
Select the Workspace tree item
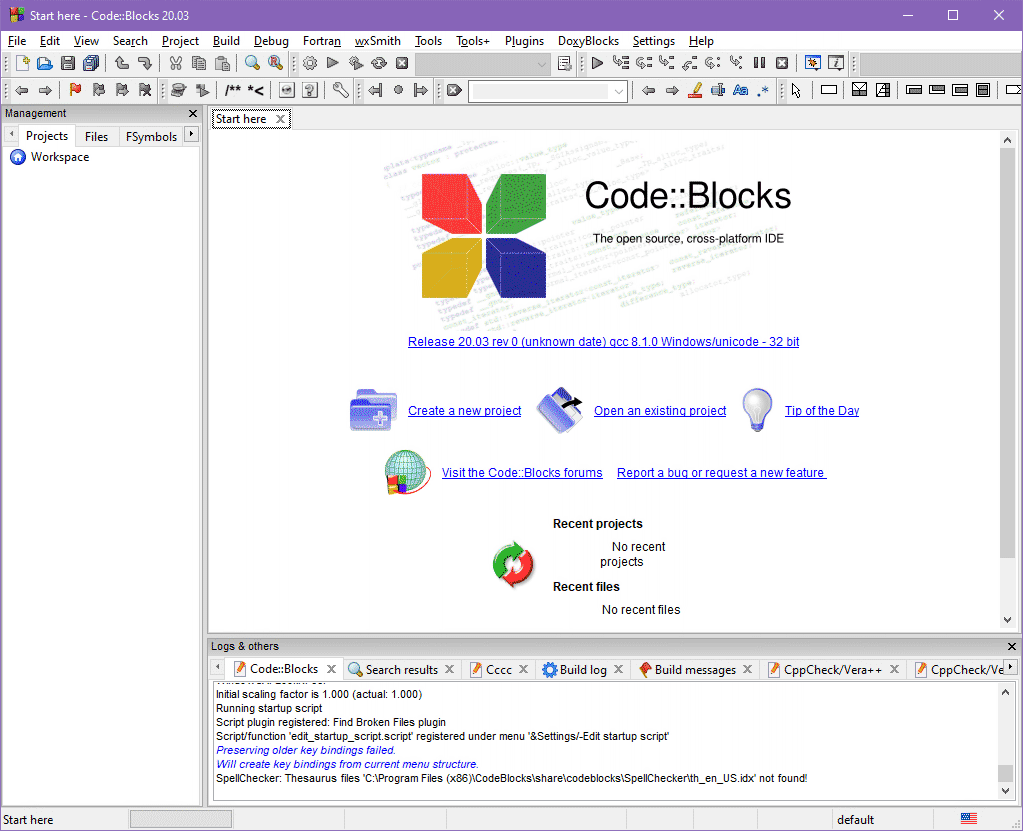59,157
